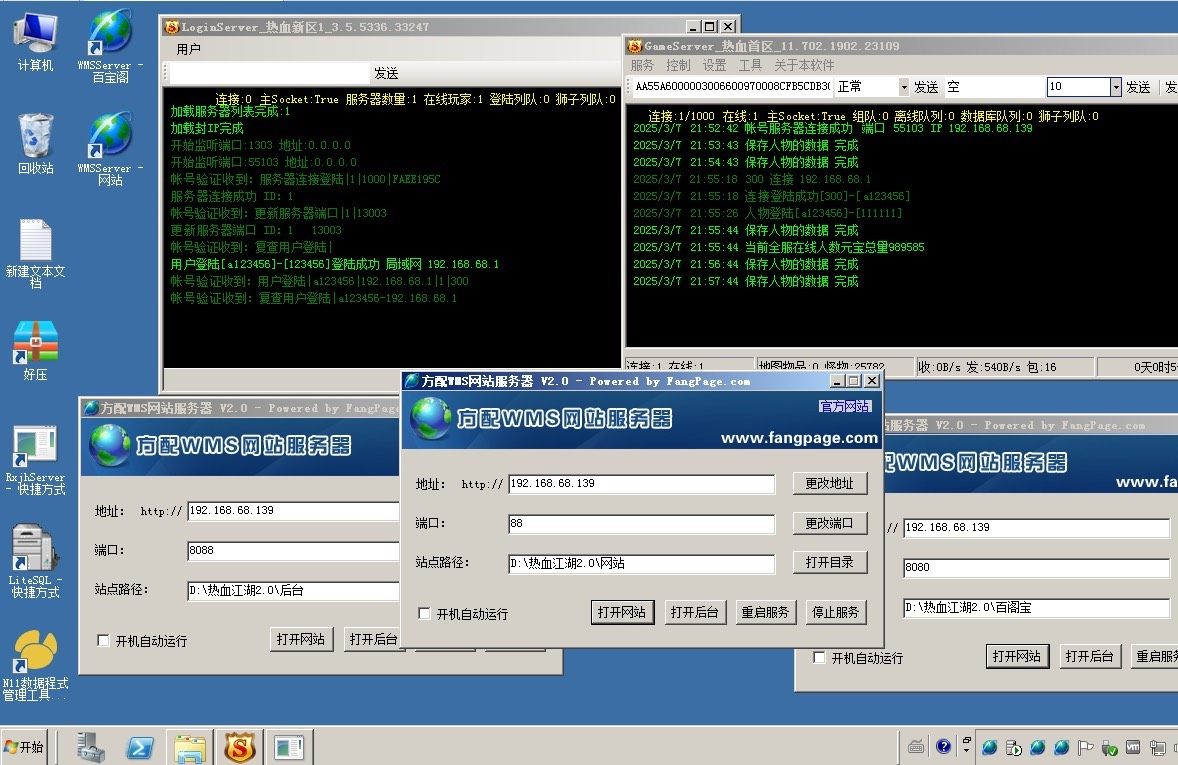Click 打开网站 in the right 百阁宝 WMS window
1178x765 pixels.
(1016, 657)
